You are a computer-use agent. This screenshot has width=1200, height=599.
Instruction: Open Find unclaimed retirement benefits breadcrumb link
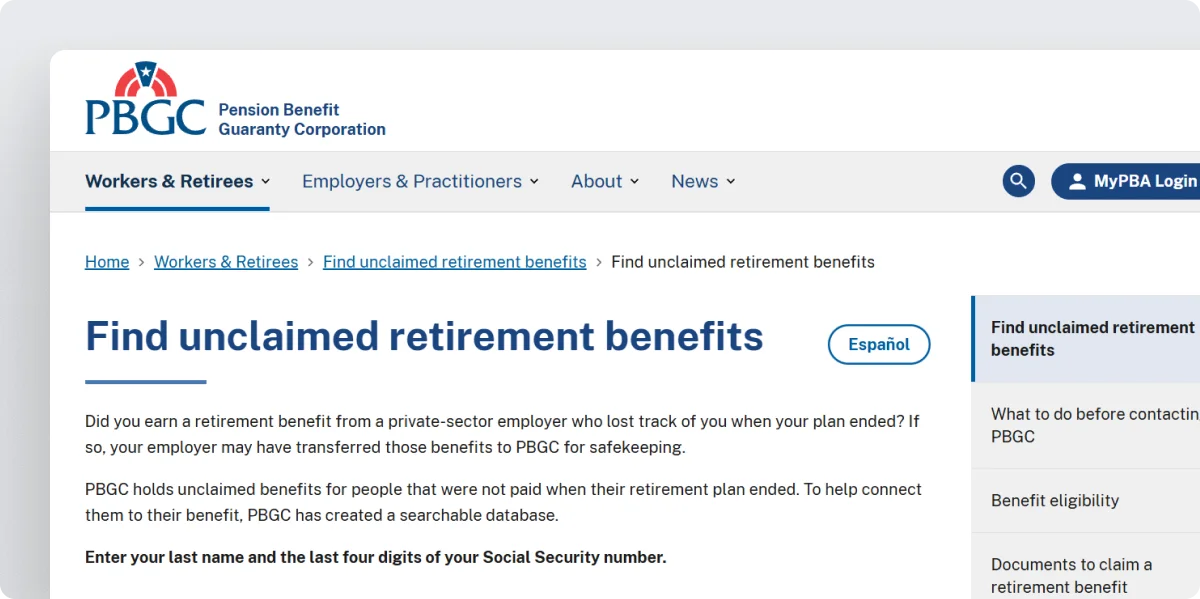[x=454, y=261]
